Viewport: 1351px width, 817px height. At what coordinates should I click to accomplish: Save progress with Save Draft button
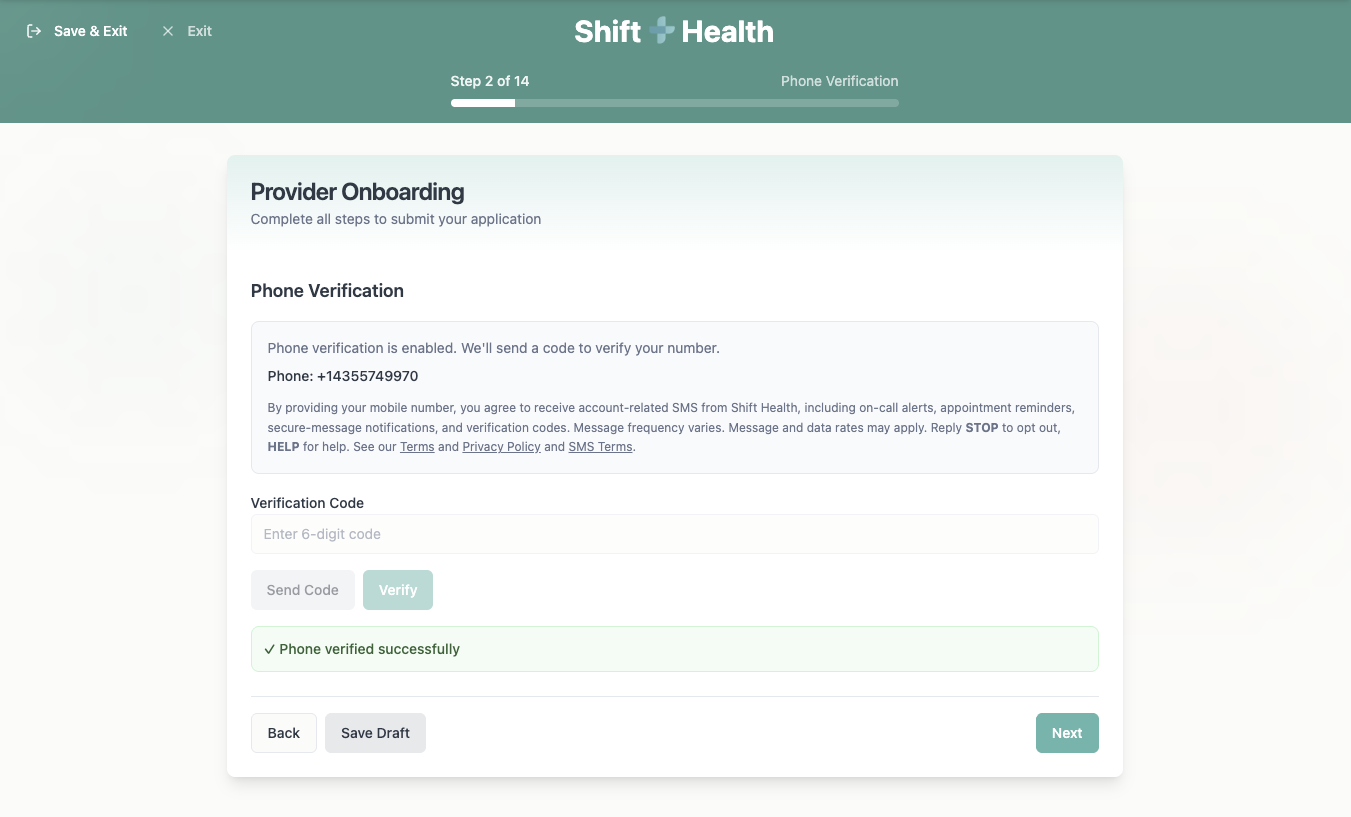(375, 733)
